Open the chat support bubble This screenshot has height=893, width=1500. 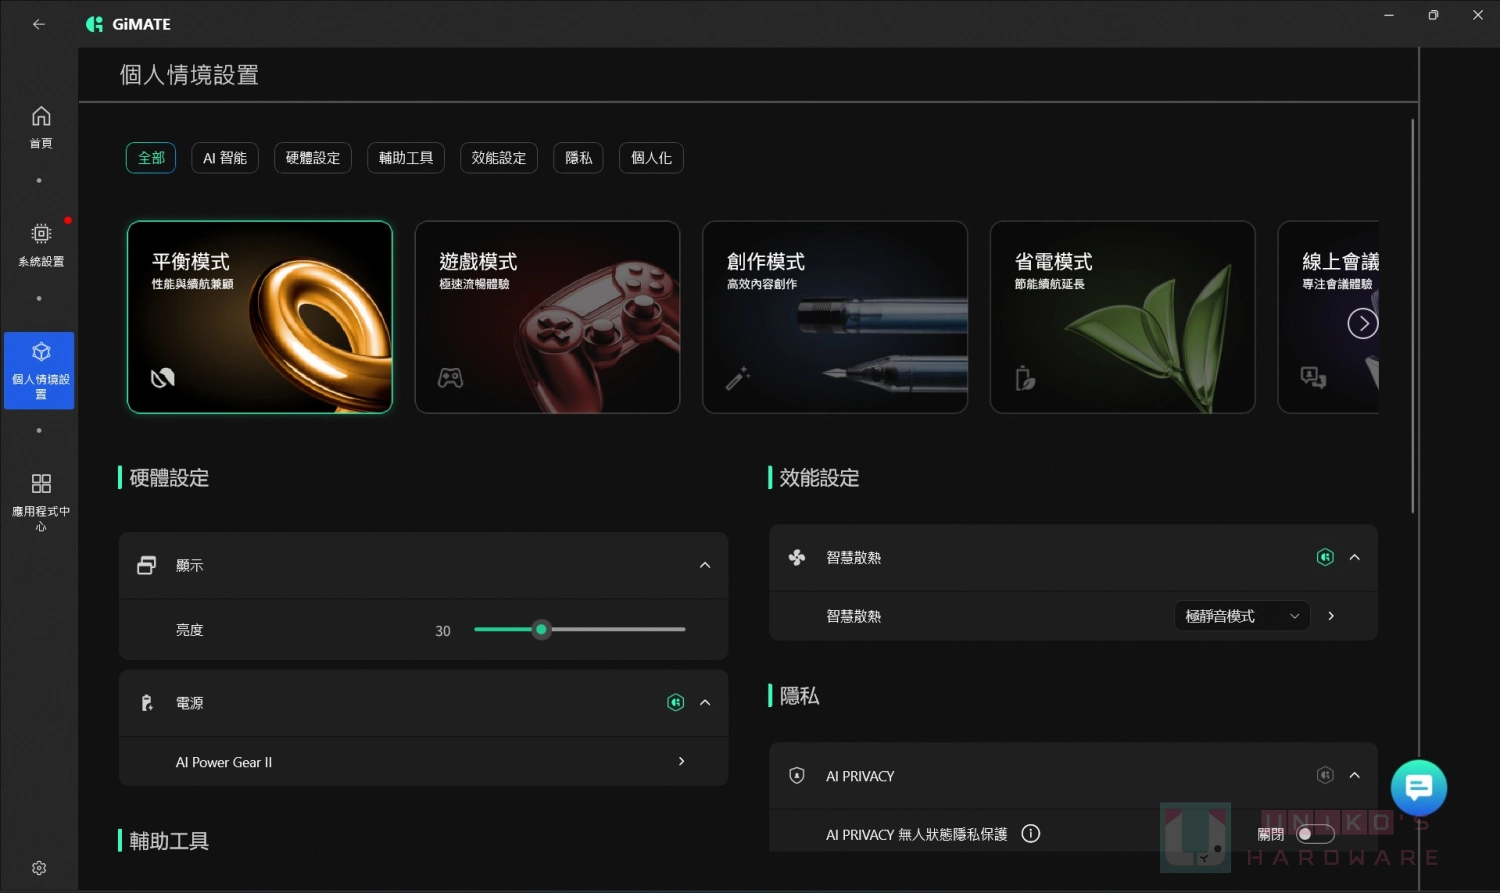[x=1418, y=788]
